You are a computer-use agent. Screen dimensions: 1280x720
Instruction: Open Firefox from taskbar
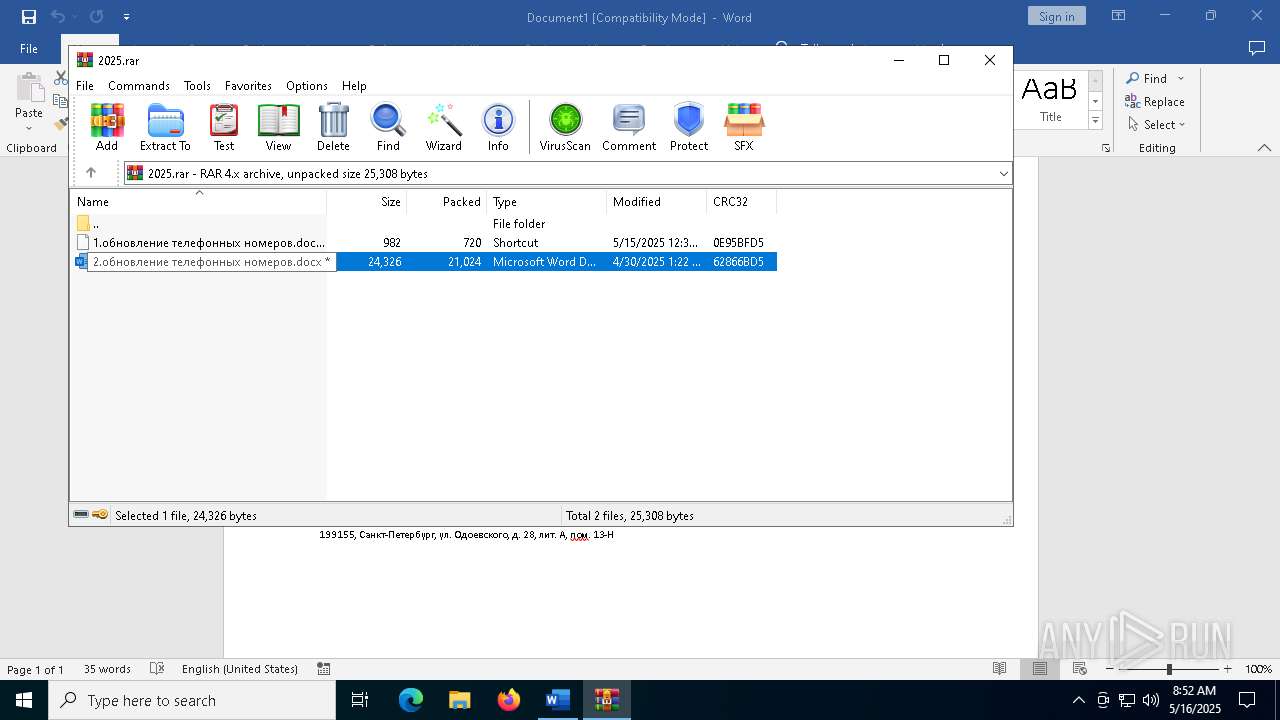[x=509, y=700]
